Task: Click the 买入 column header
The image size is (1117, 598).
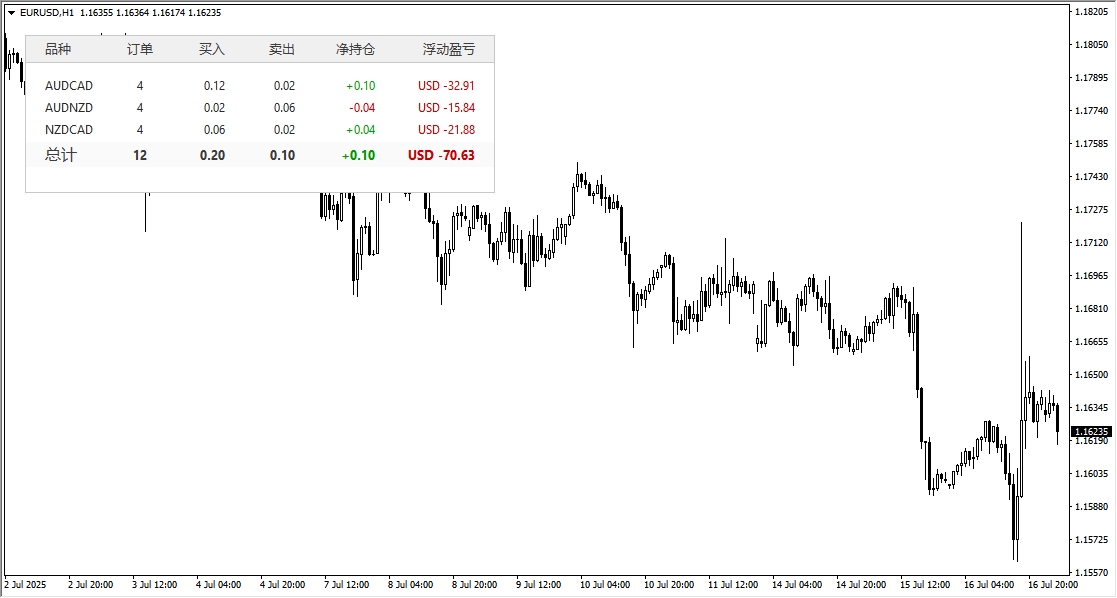Action: coord(212,49)
